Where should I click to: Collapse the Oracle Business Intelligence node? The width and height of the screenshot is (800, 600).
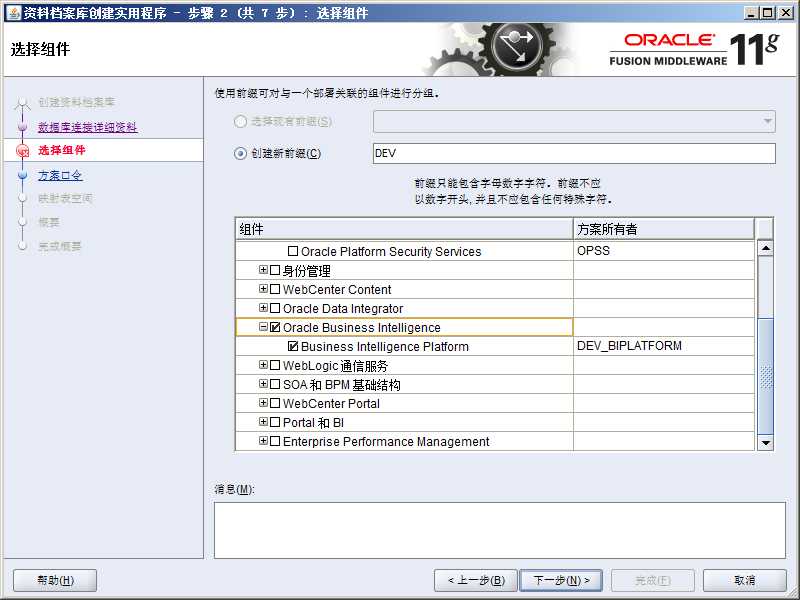pyautogui.click(x=263, y=327)
